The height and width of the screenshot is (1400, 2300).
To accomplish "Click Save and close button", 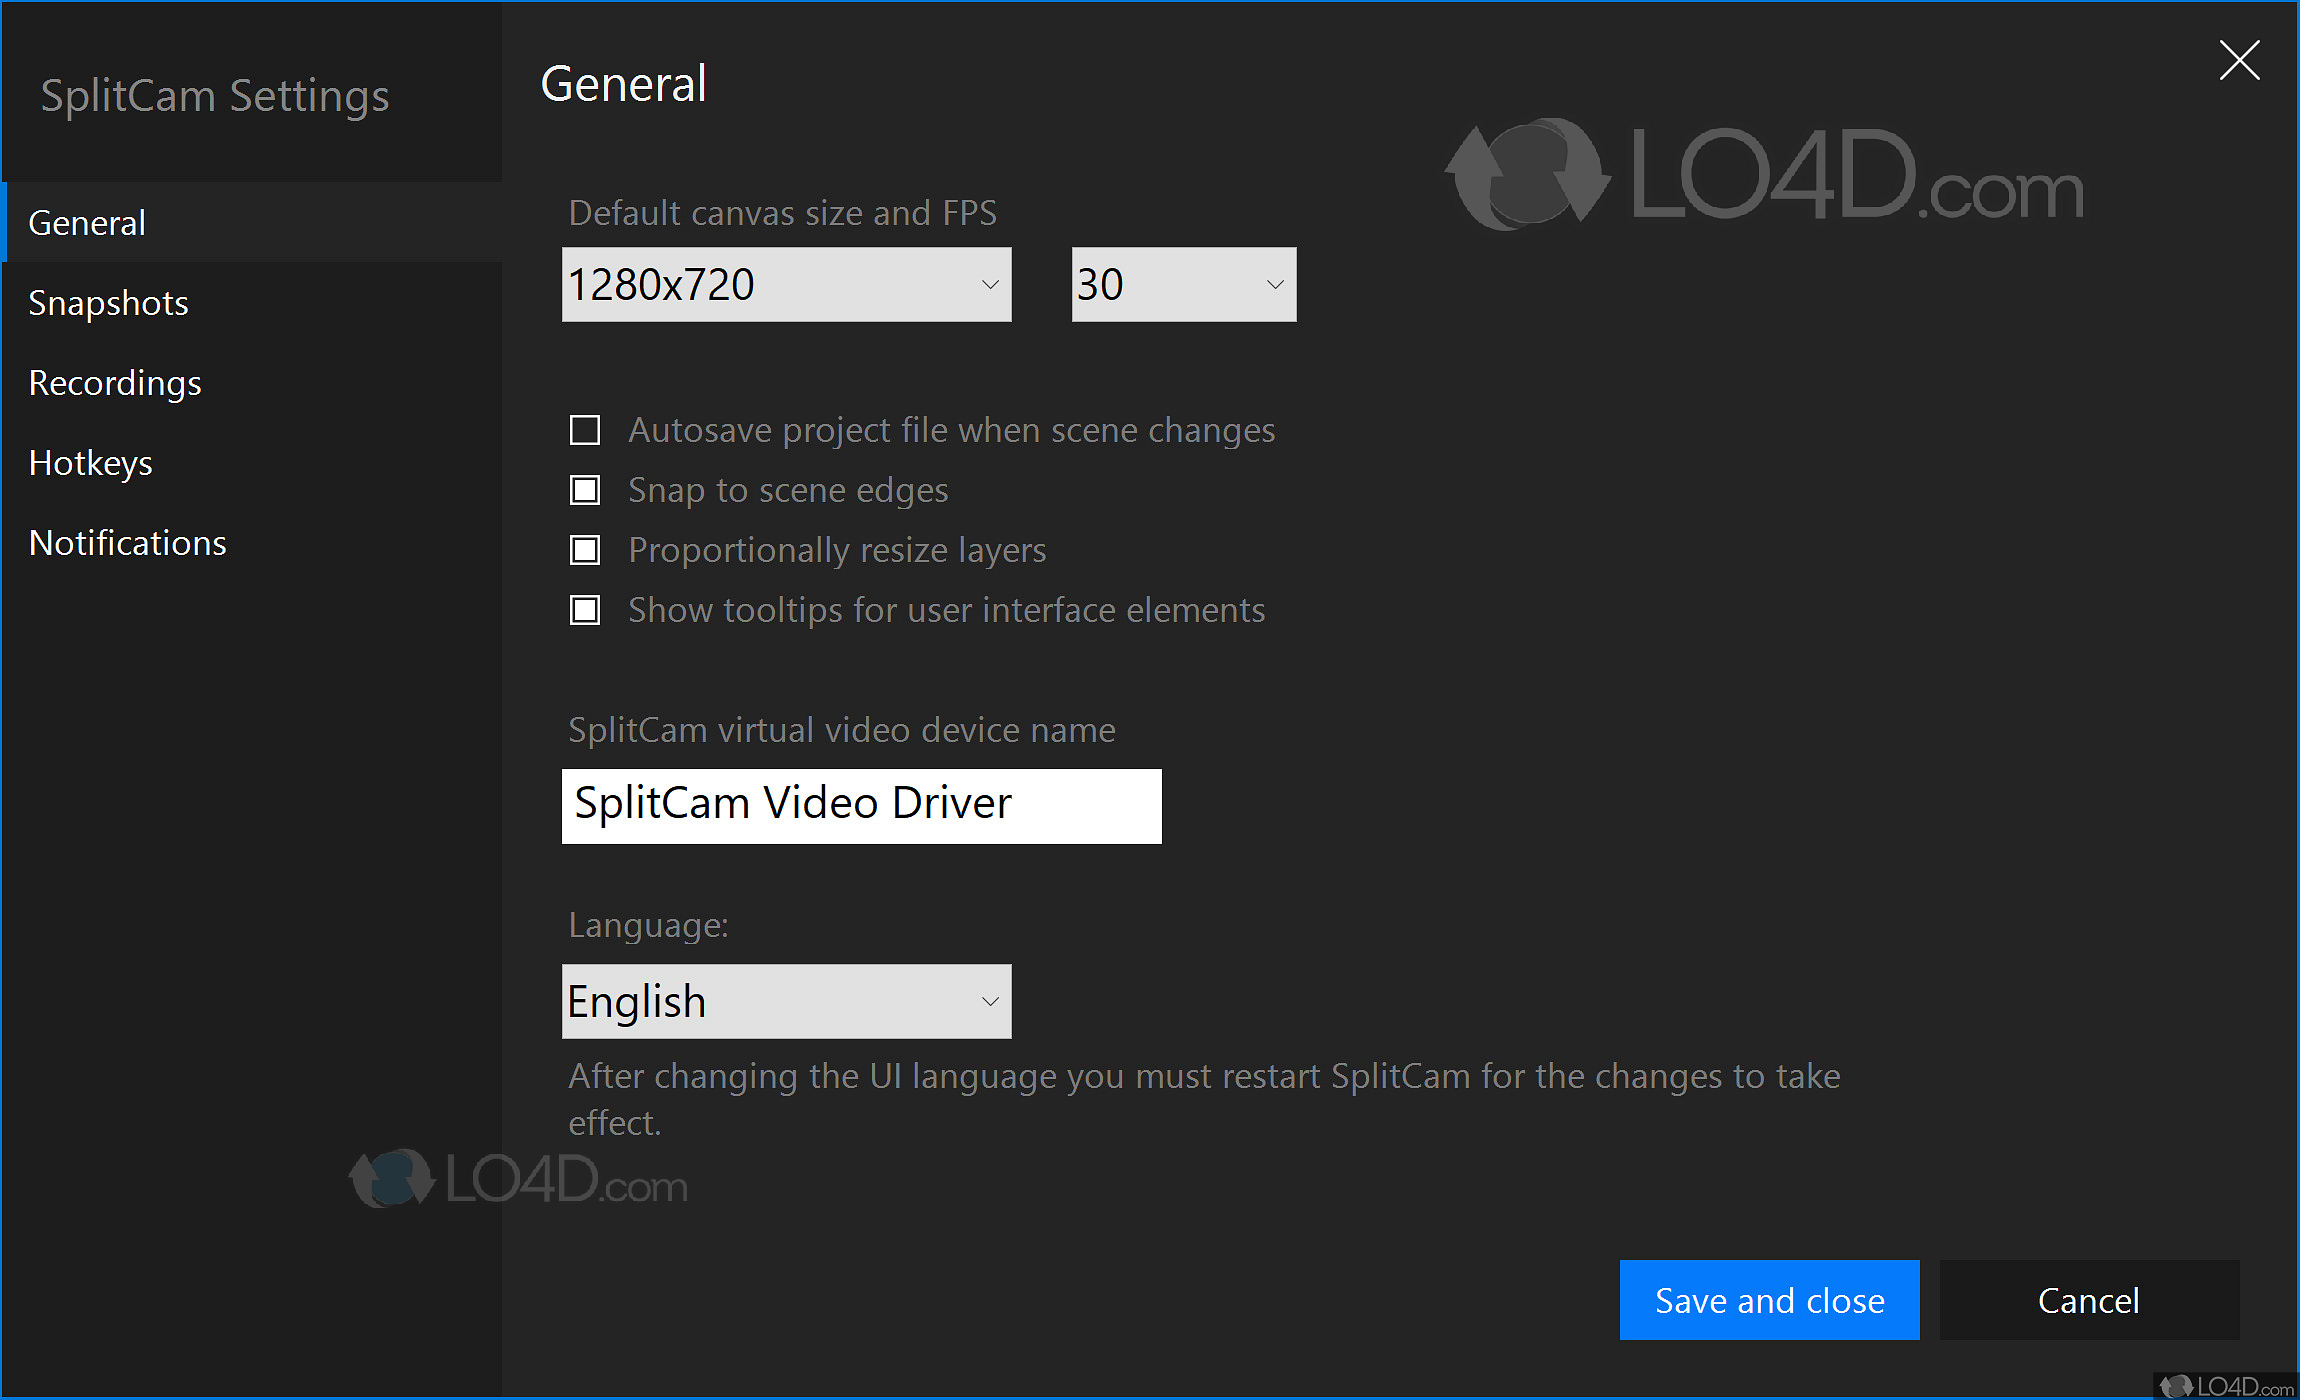I will 1769,1300.
